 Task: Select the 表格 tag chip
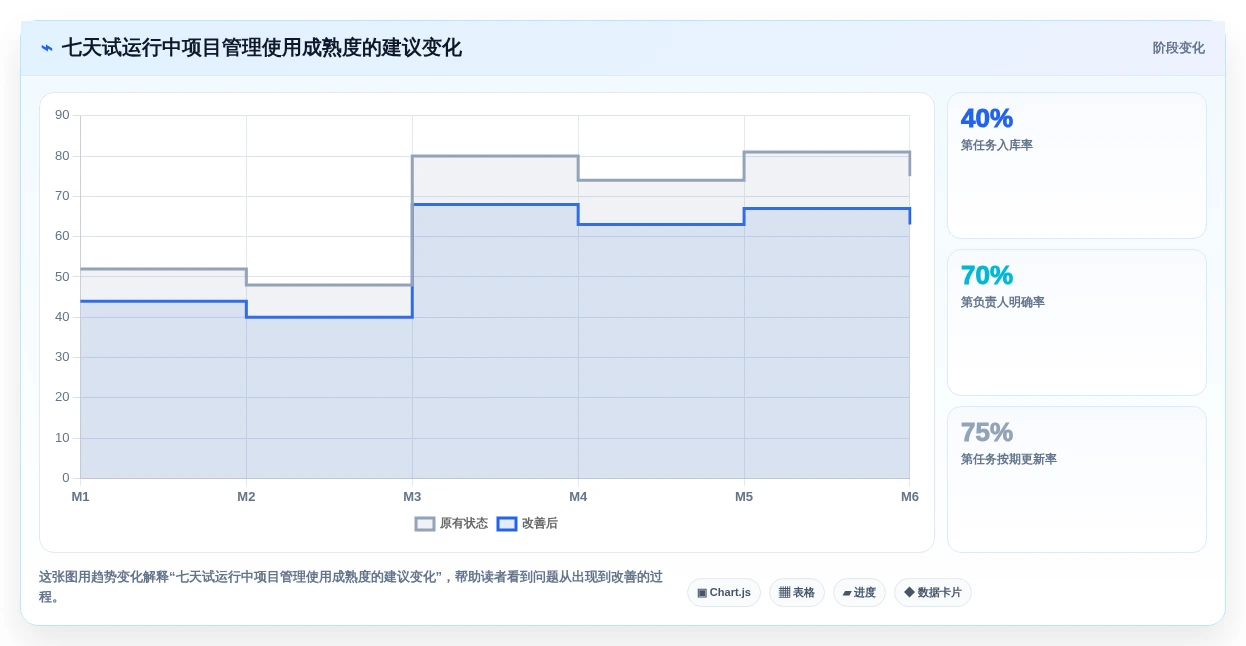pyautogui.click(x=797, y=593)
